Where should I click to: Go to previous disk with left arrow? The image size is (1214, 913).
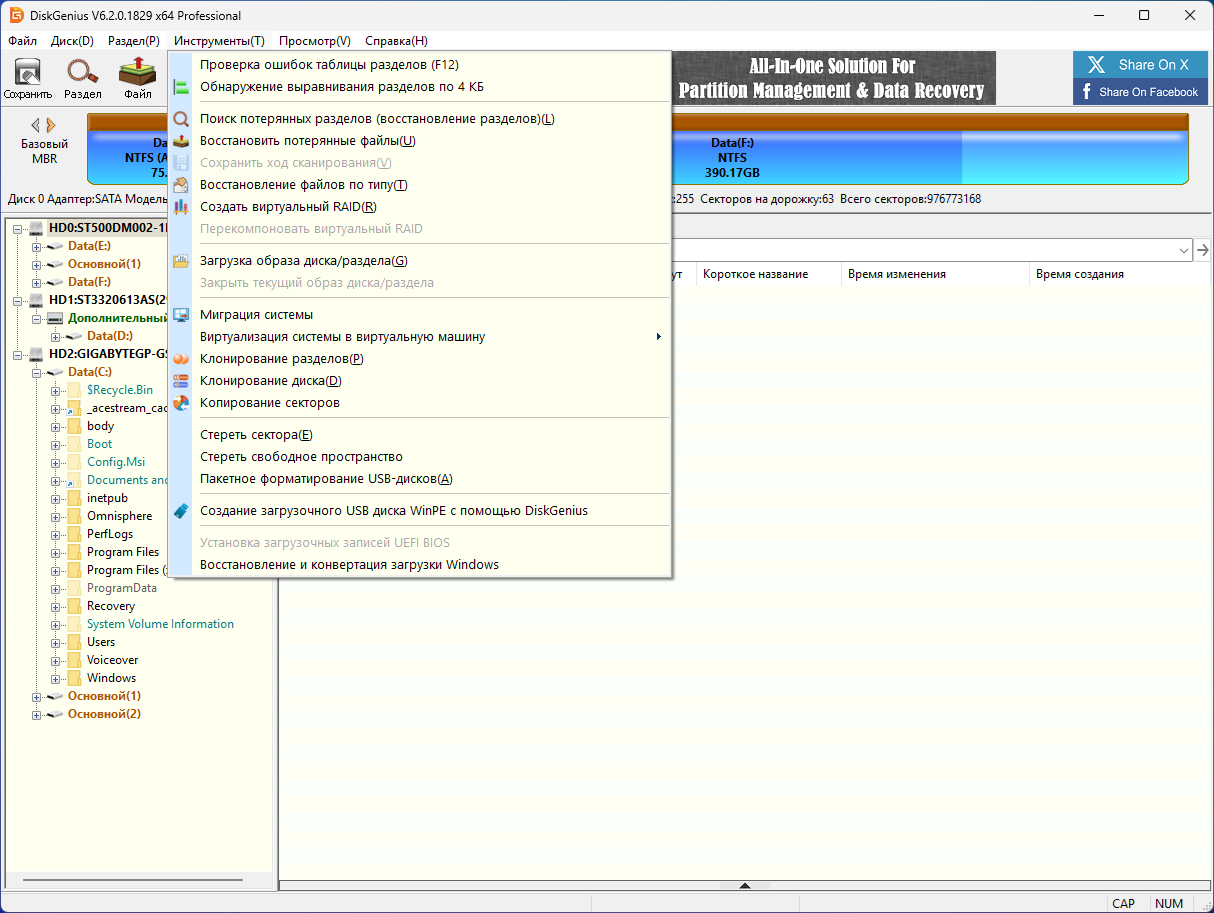click(x=35, y=125)
